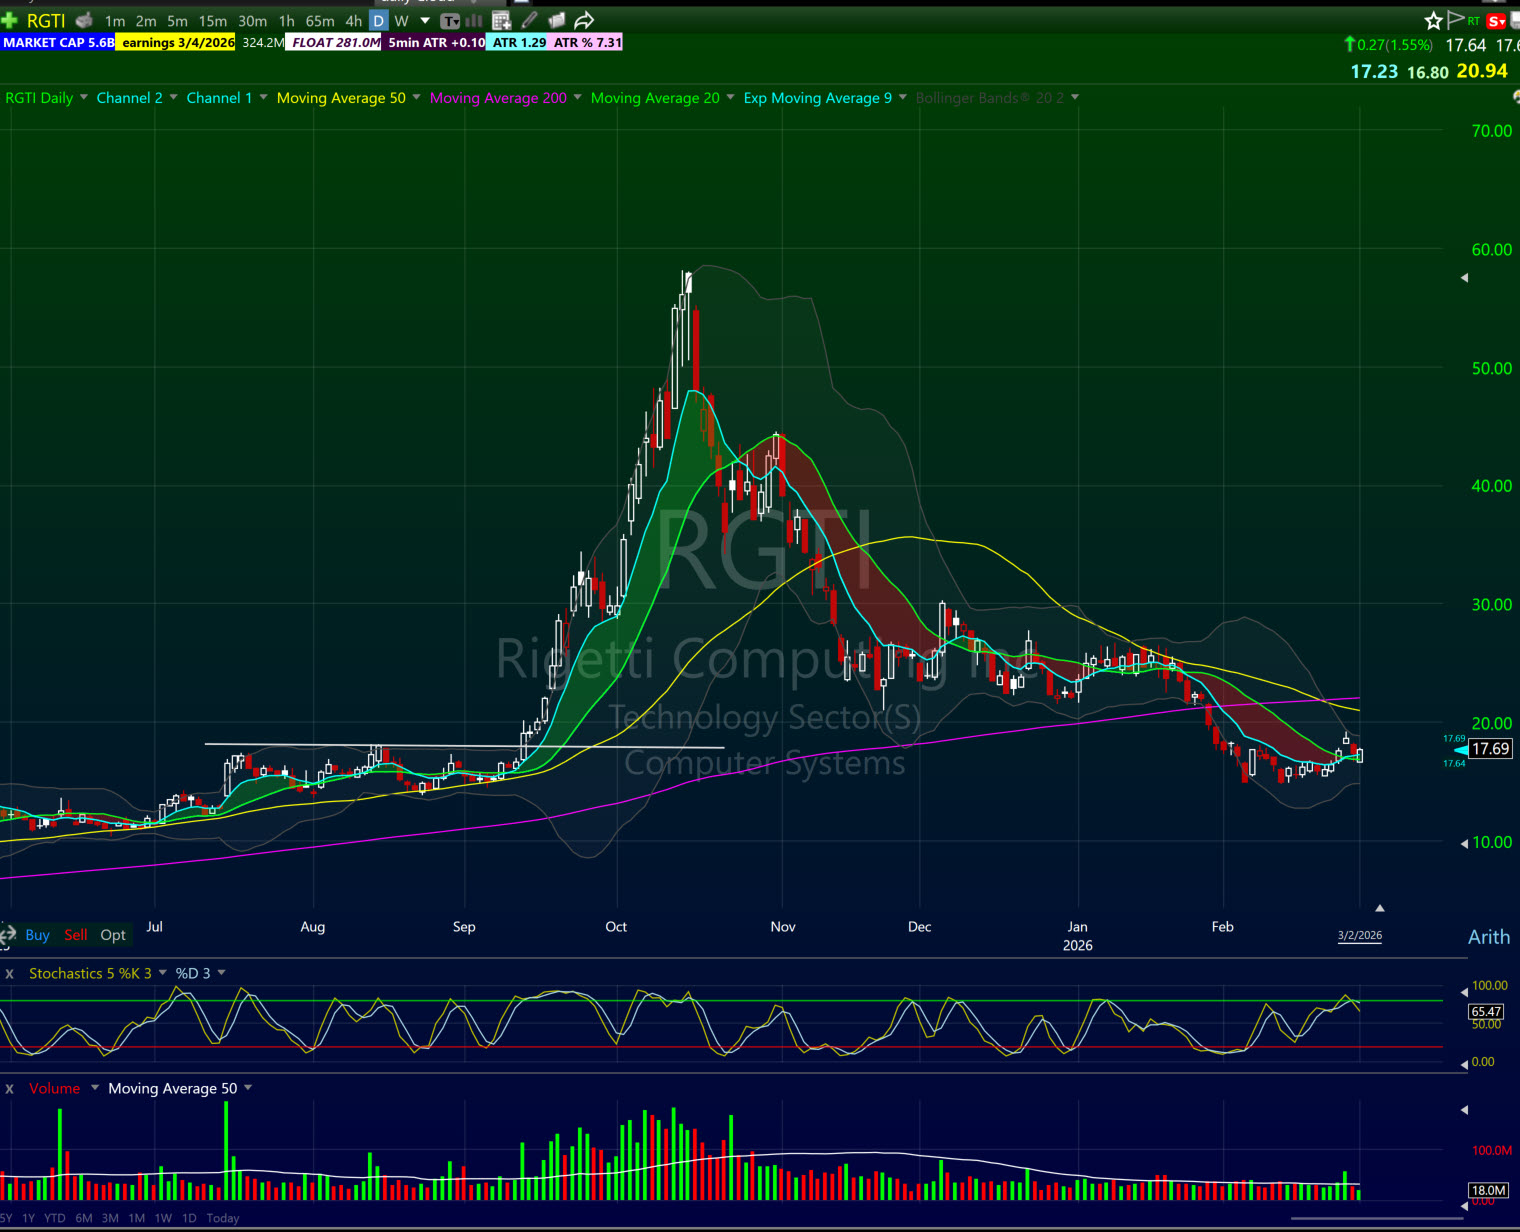Image resolution: width=1520 pixels, height=1232 pixels.
Task: Toggle the RT real-time indicator
Action: 1474,21
